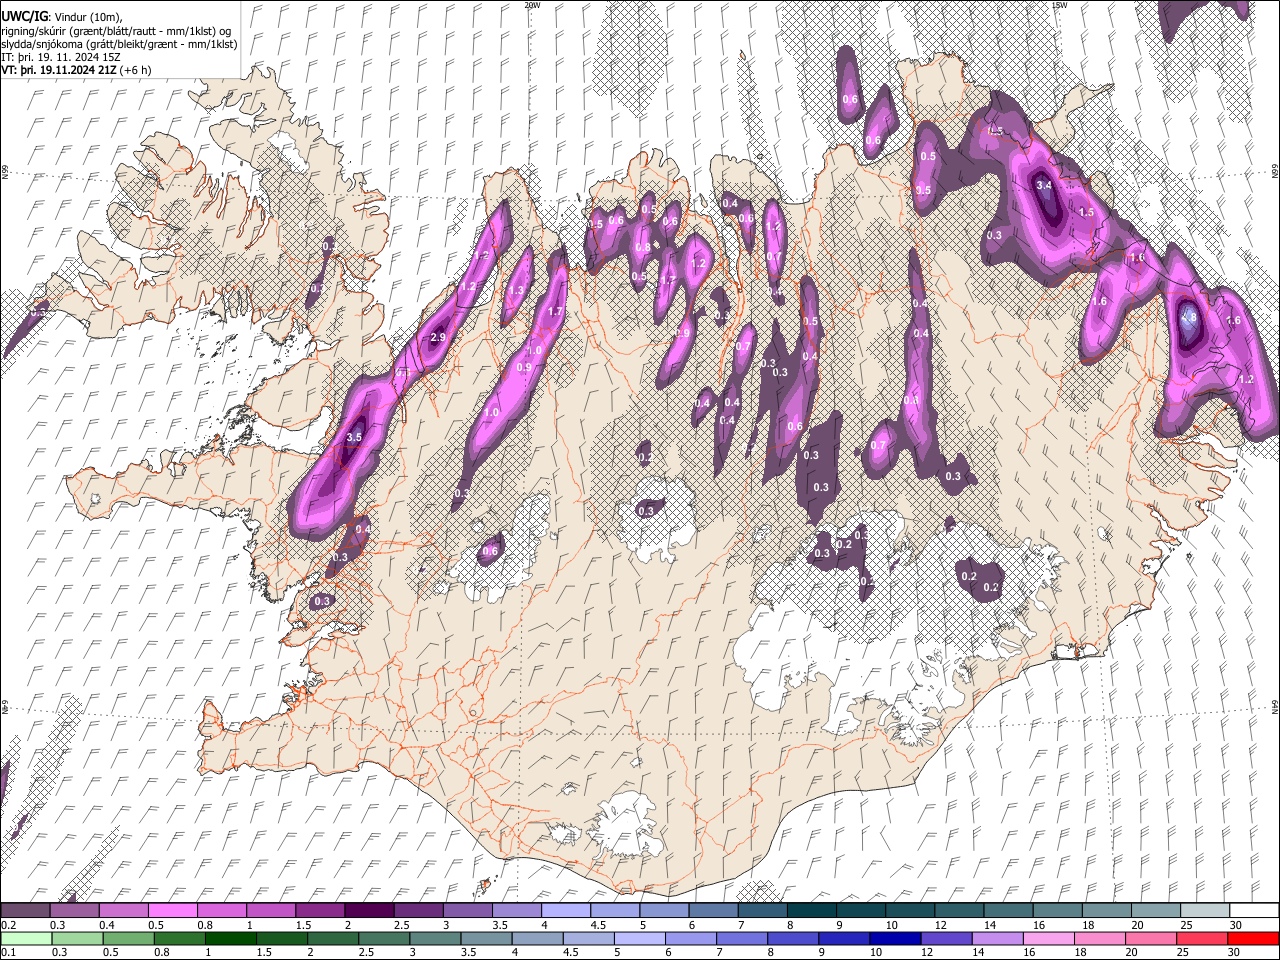The width and height of the screenshot is (1280, 960).
Task: Click the dark teal snow swatch 8–9
Action: [x=811, y=910]
